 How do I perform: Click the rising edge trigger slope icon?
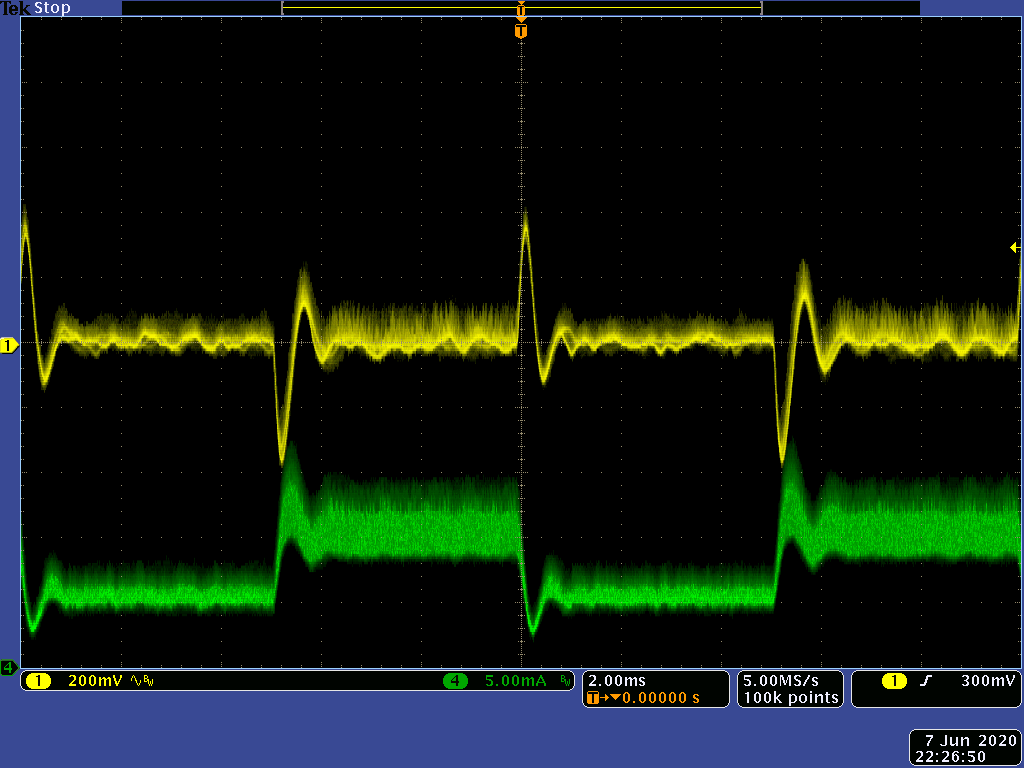click(925, 681)
